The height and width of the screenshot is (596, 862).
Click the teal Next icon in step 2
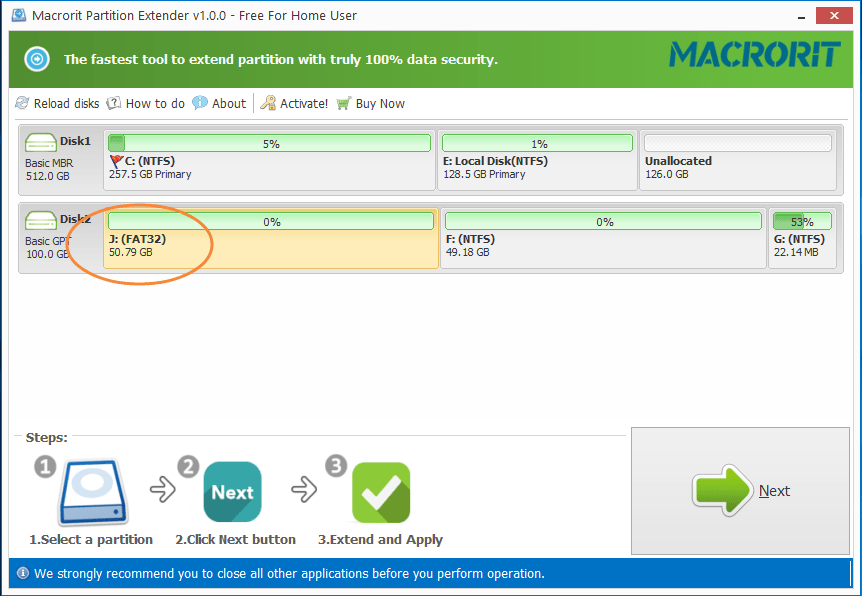[232, 491]
